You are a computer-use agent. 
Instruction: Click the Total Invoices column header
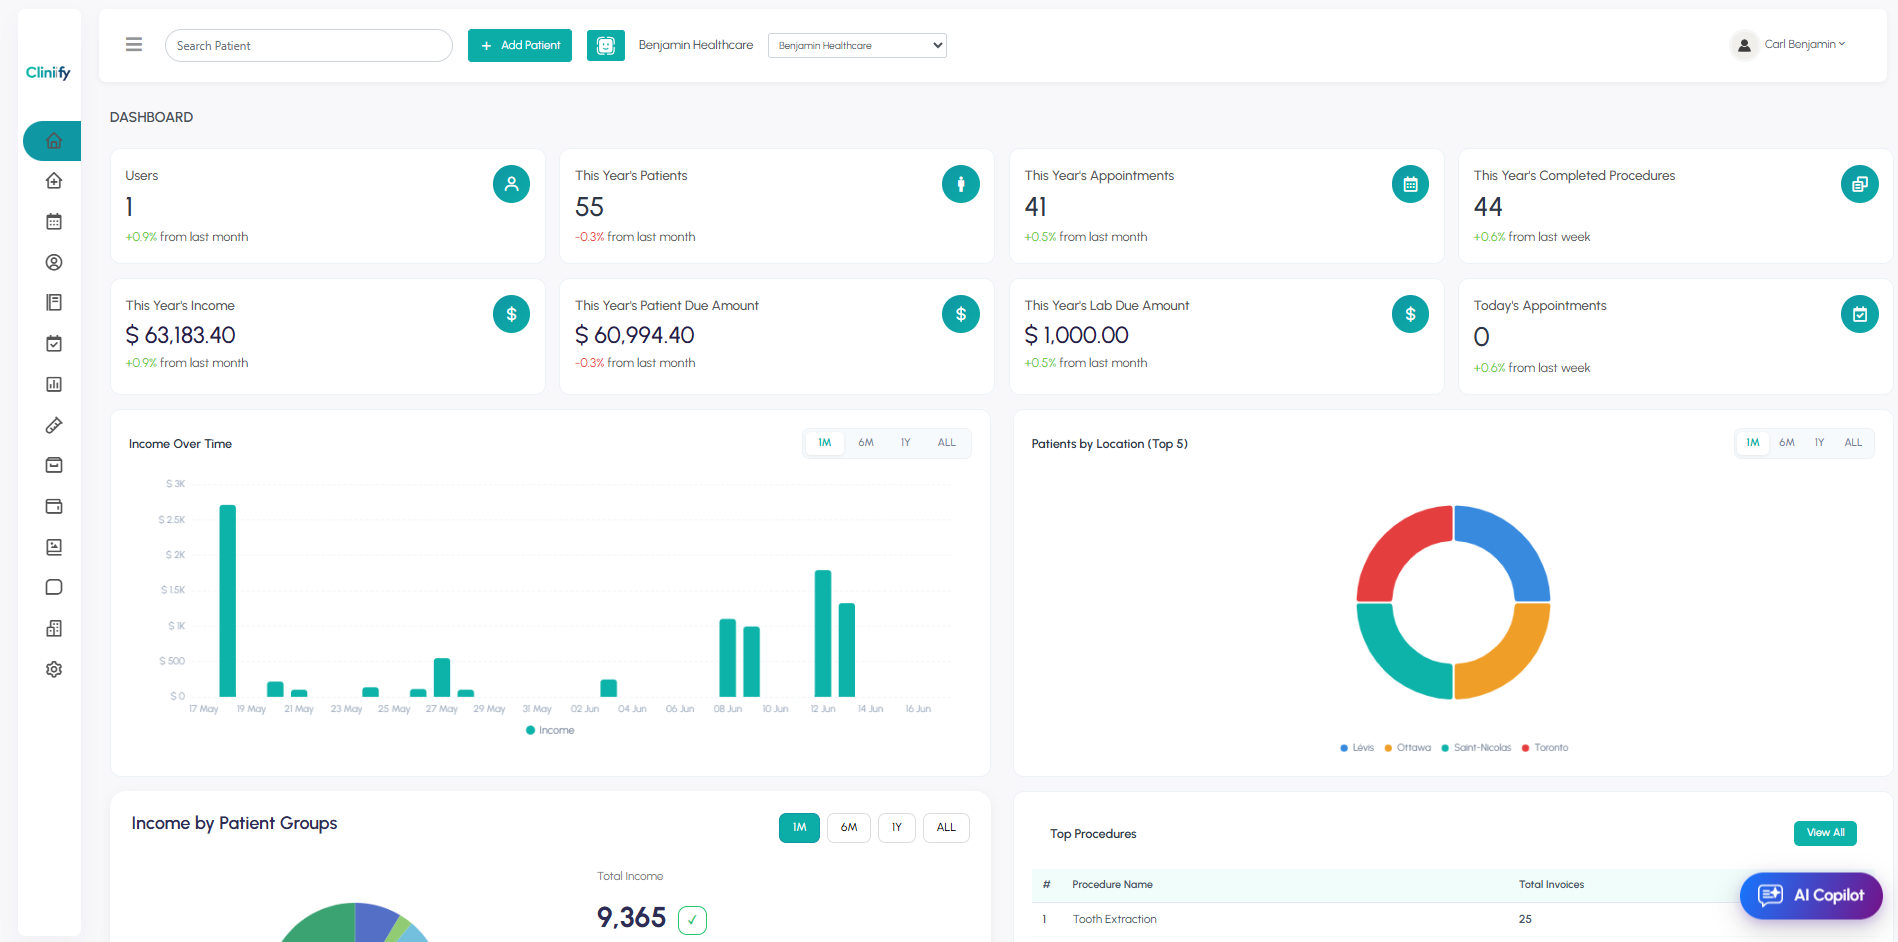pos(1551,884)
